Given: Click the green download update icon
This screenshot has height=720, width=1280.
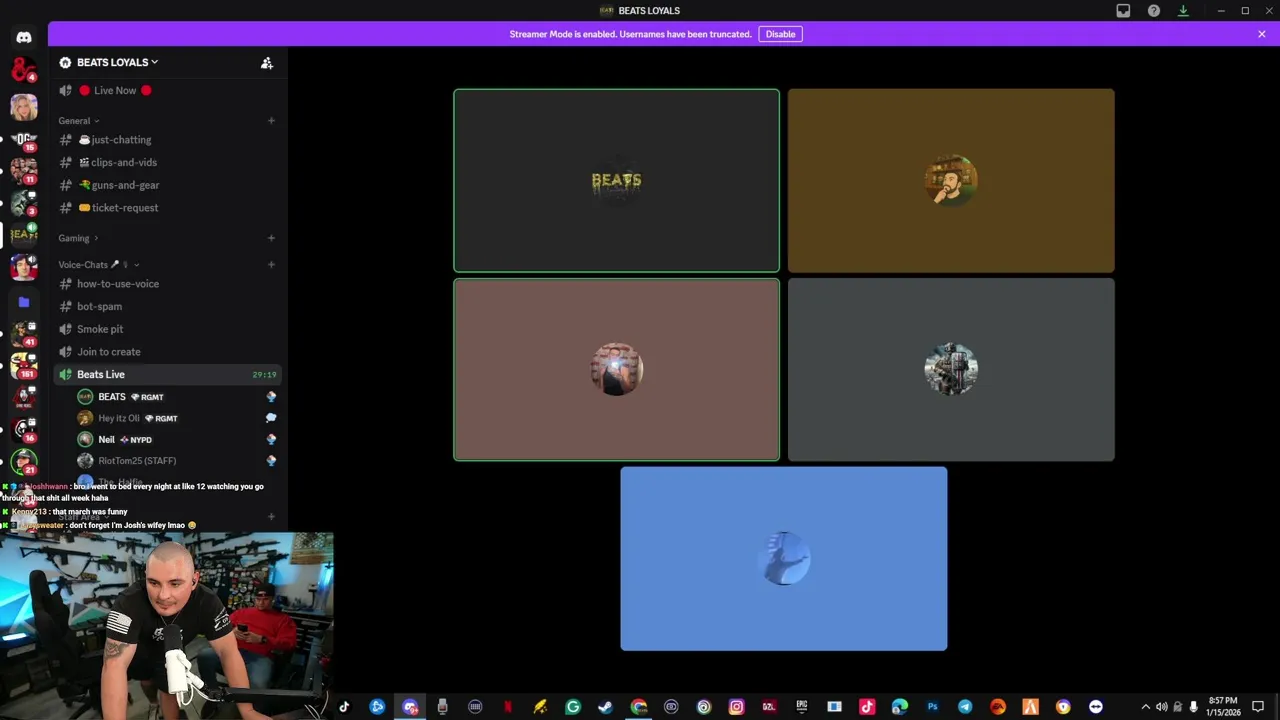Looking at the screenshot, I should pos(1183,11).
